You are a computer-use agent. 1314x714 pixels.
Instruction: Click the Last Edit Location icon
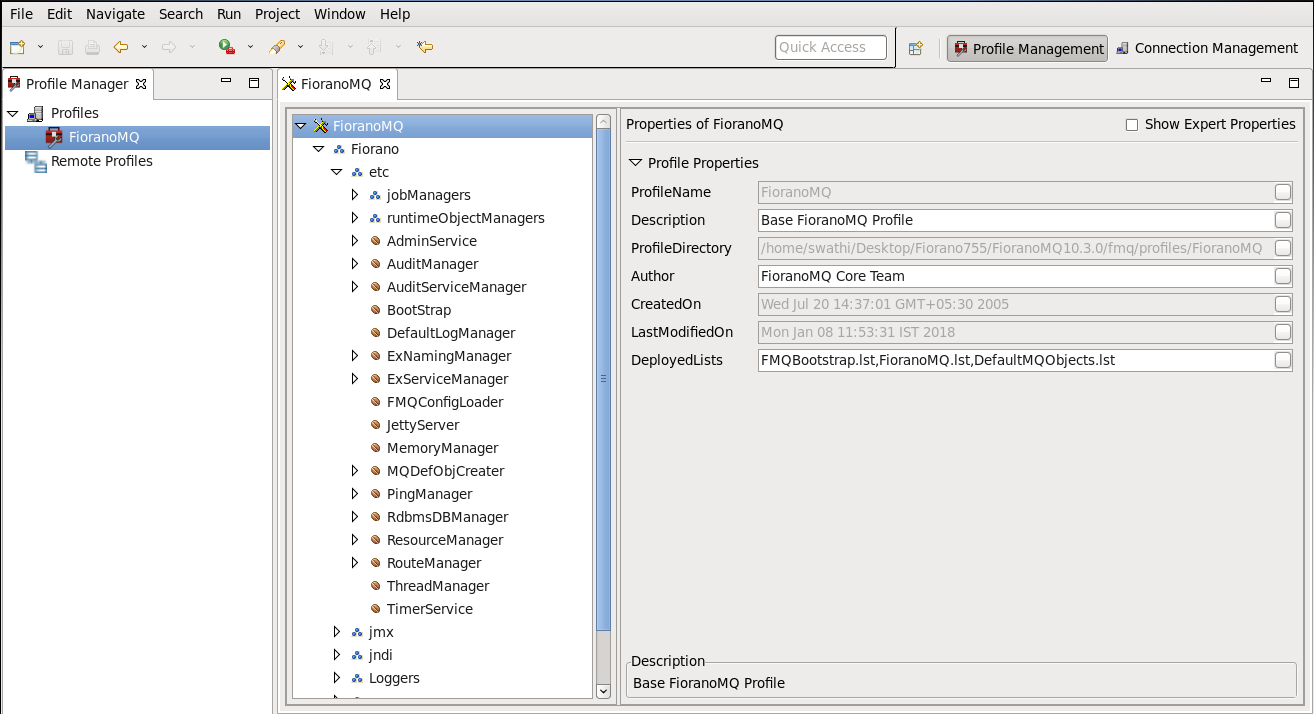tap(425, 47)
